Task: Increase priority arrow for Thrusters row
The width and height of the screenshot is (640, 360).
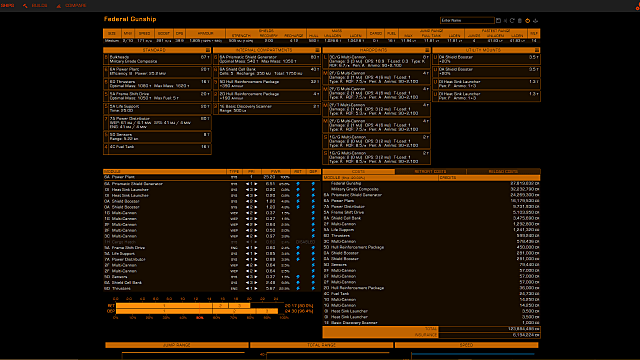Action: pyautogui.click(x=256, y=288)
